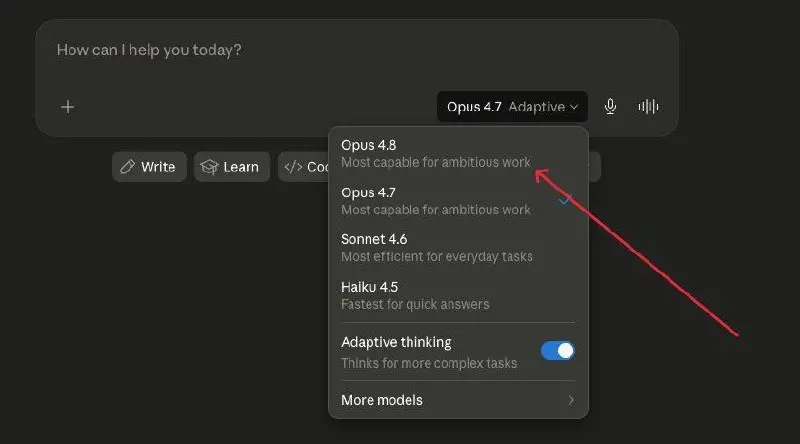The image size is (800, 444).
Task: Click the graduation cap Learn icon
Action: click(x=209, y=167)
